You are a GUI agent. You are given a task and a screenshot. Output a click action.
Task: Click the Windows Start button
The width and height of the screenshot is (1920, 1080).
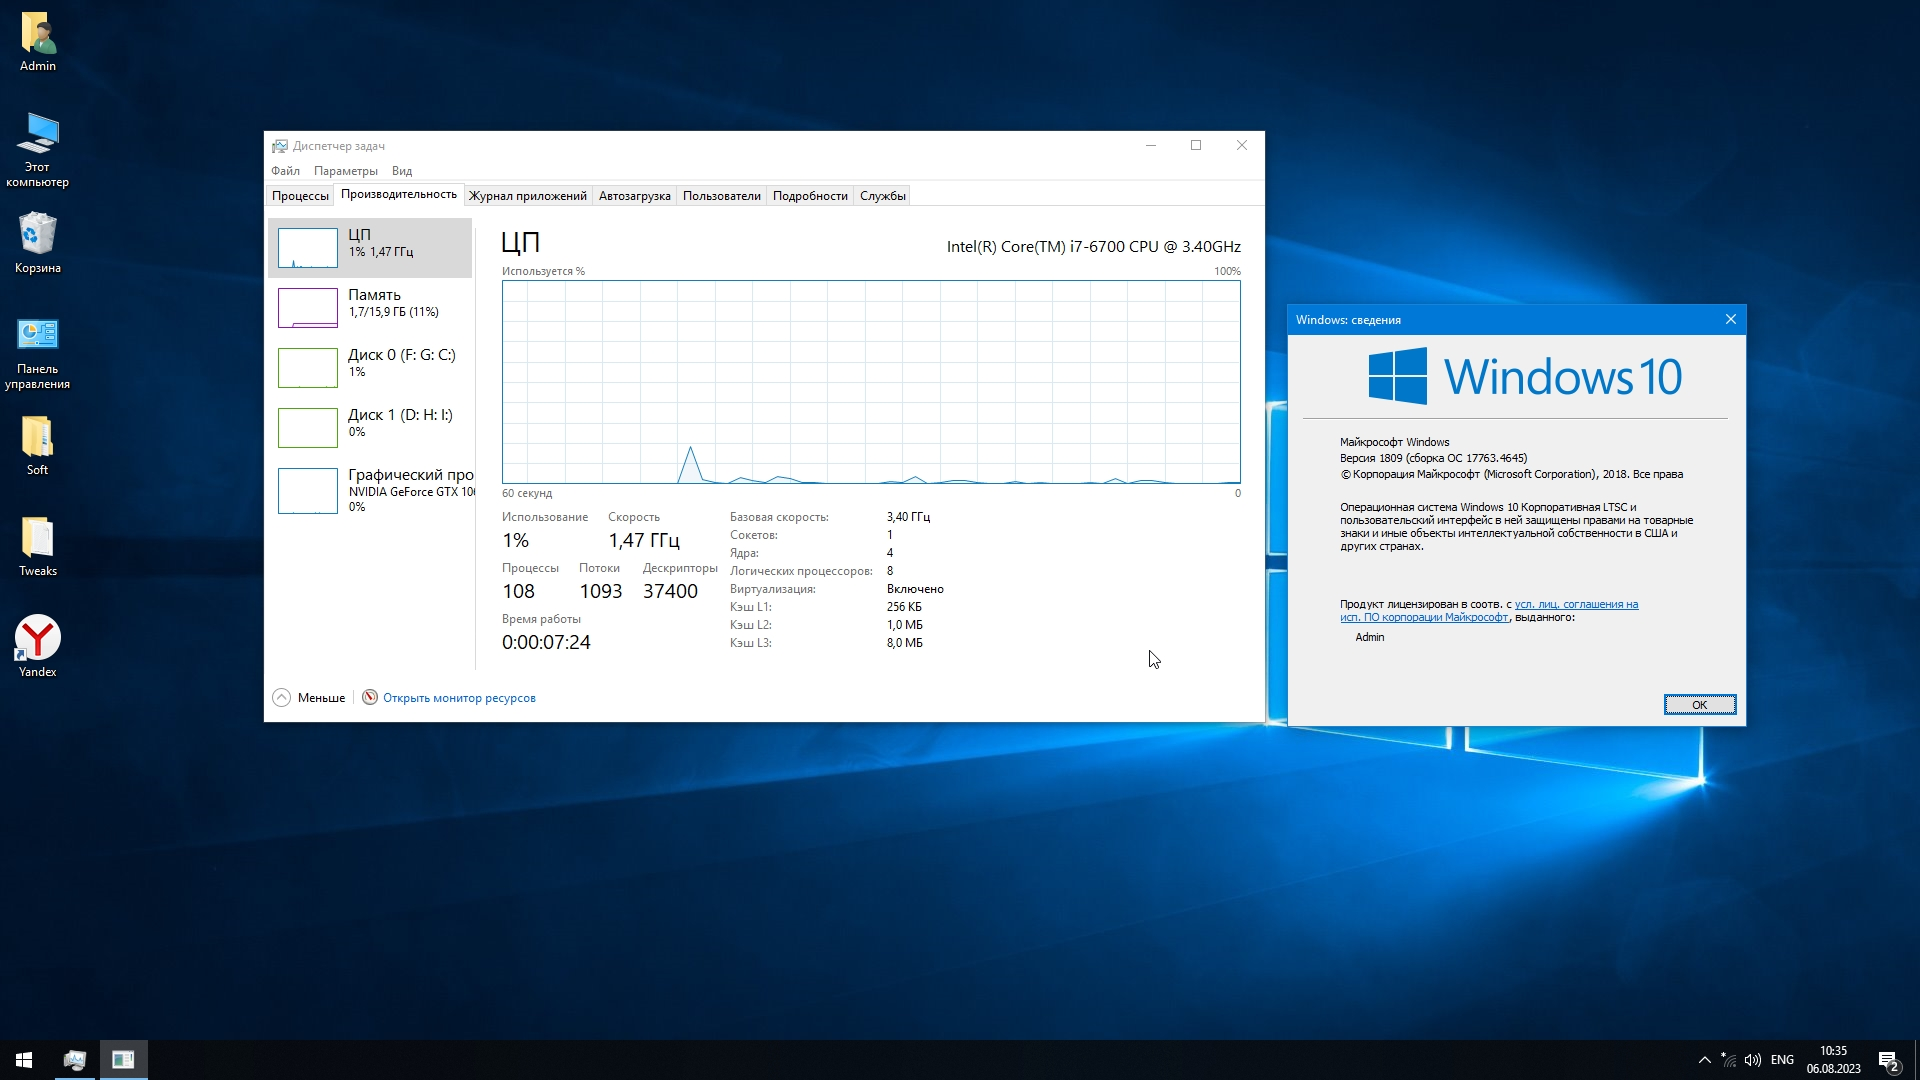24,1060
